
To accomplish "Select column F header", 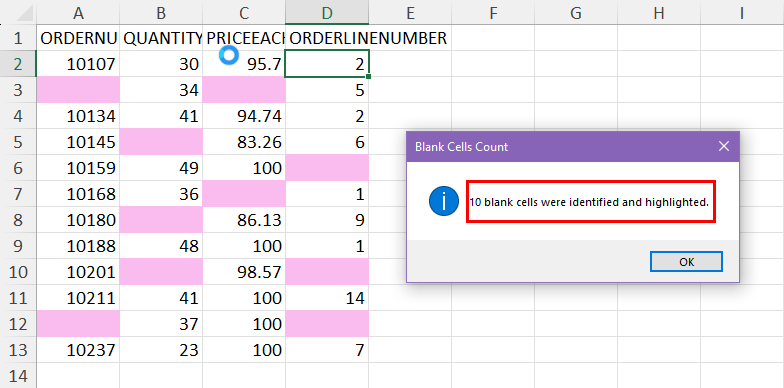I will [x=493, y=13].
